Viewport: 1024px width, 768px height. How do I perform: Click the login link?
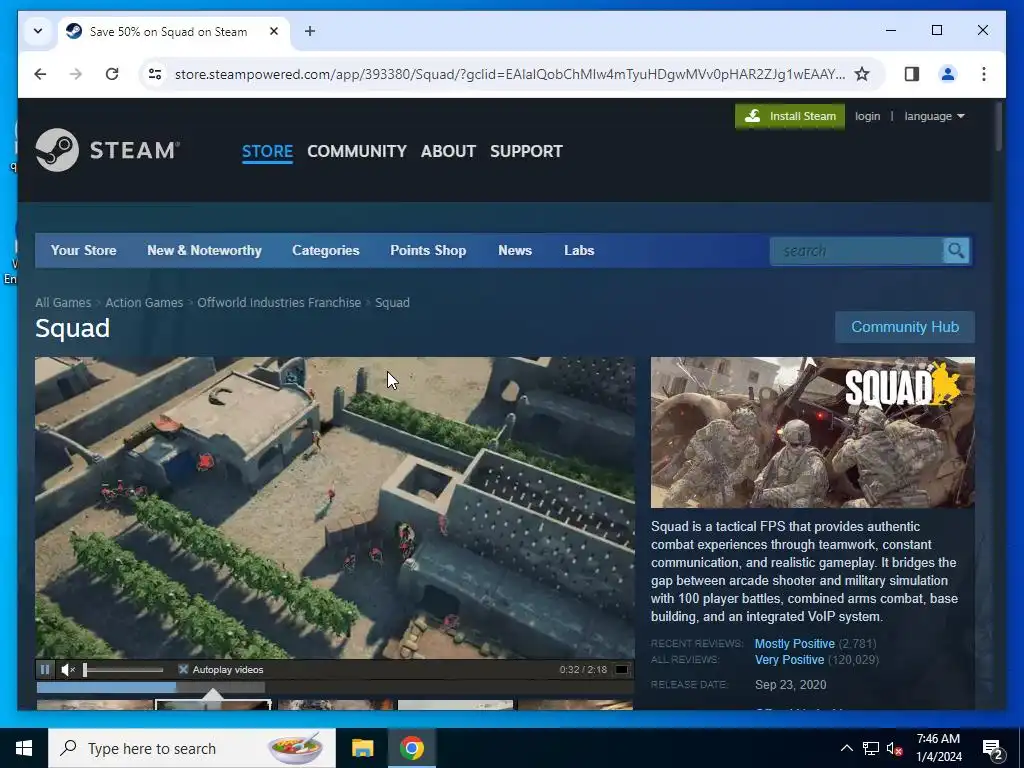tap(867, 116)
